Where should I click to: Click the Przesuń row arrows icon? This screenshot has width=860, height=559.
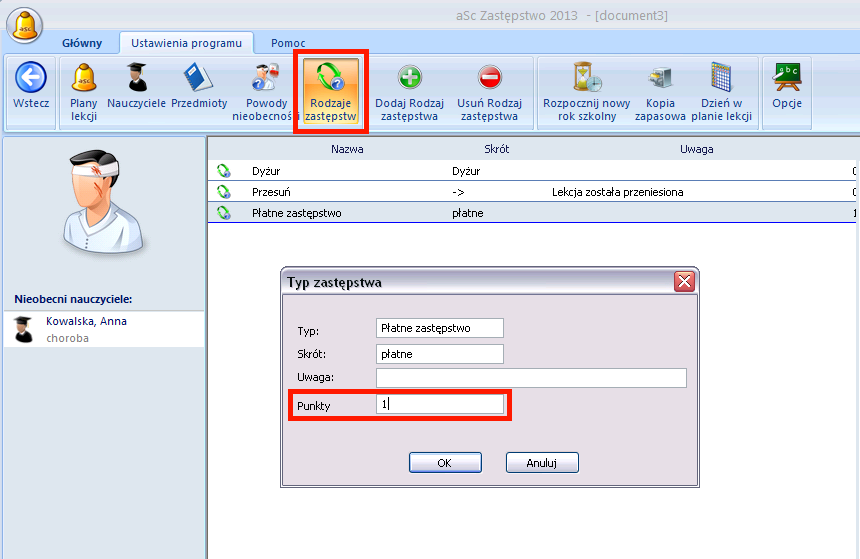224,192
